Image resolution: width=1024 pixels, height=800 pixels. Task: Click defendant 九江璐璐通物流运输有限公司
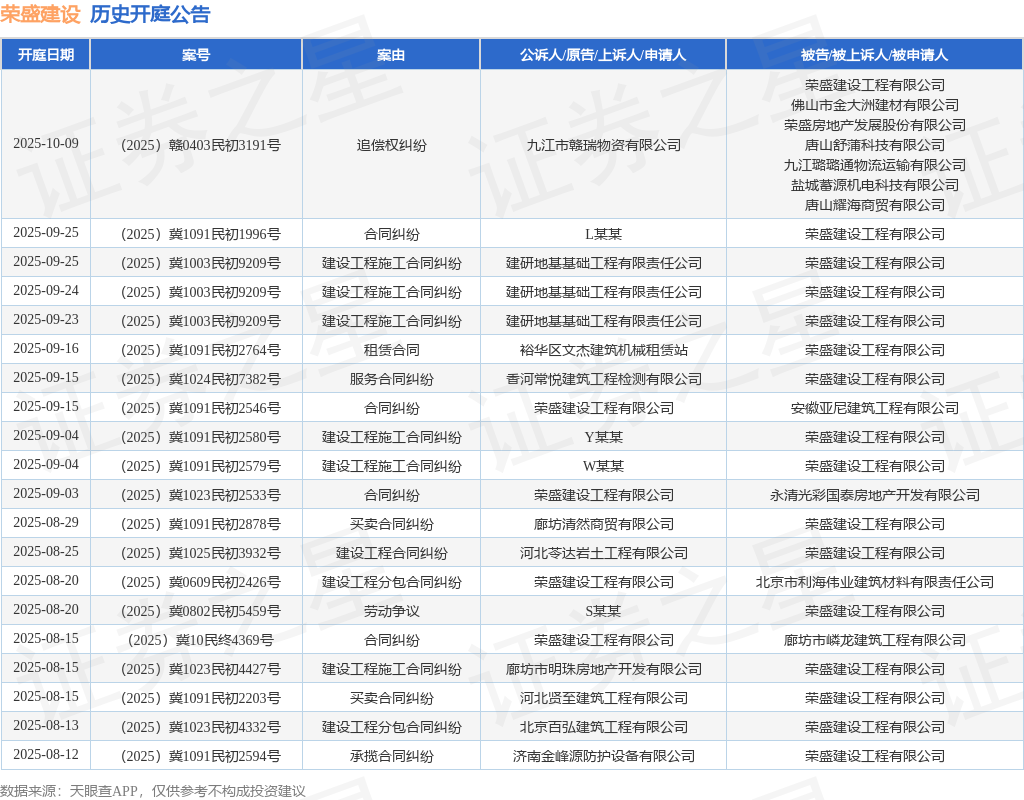(874, 165)
